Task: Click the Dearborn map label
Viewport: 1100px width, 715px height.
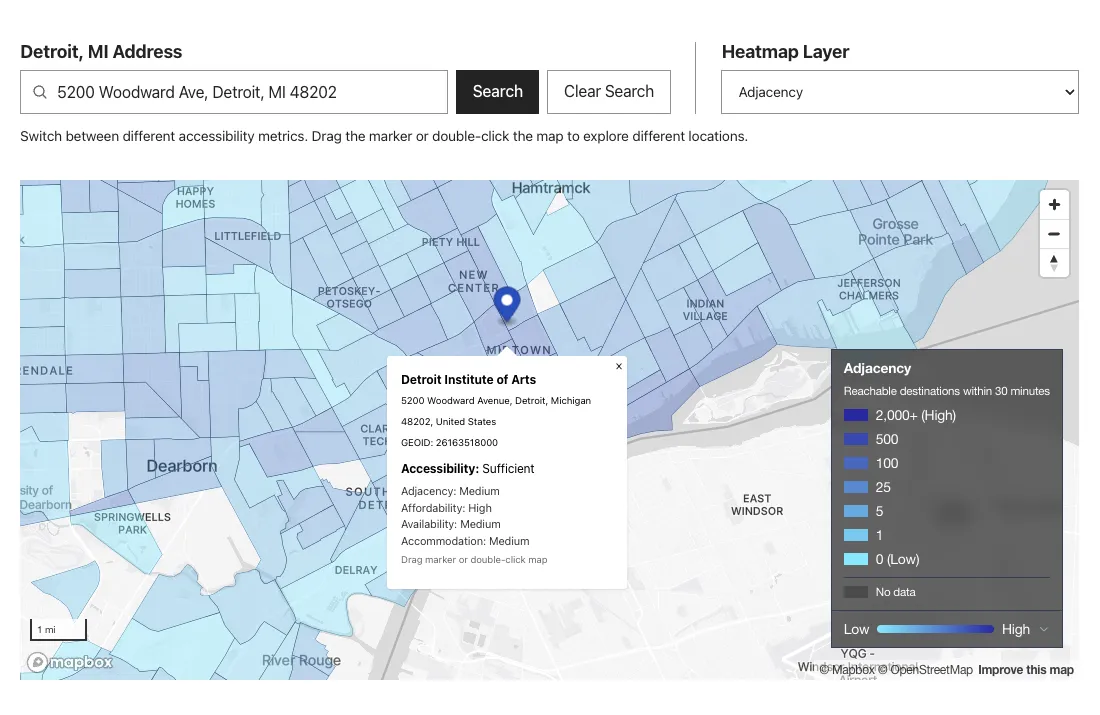Action: click(182, 466)
